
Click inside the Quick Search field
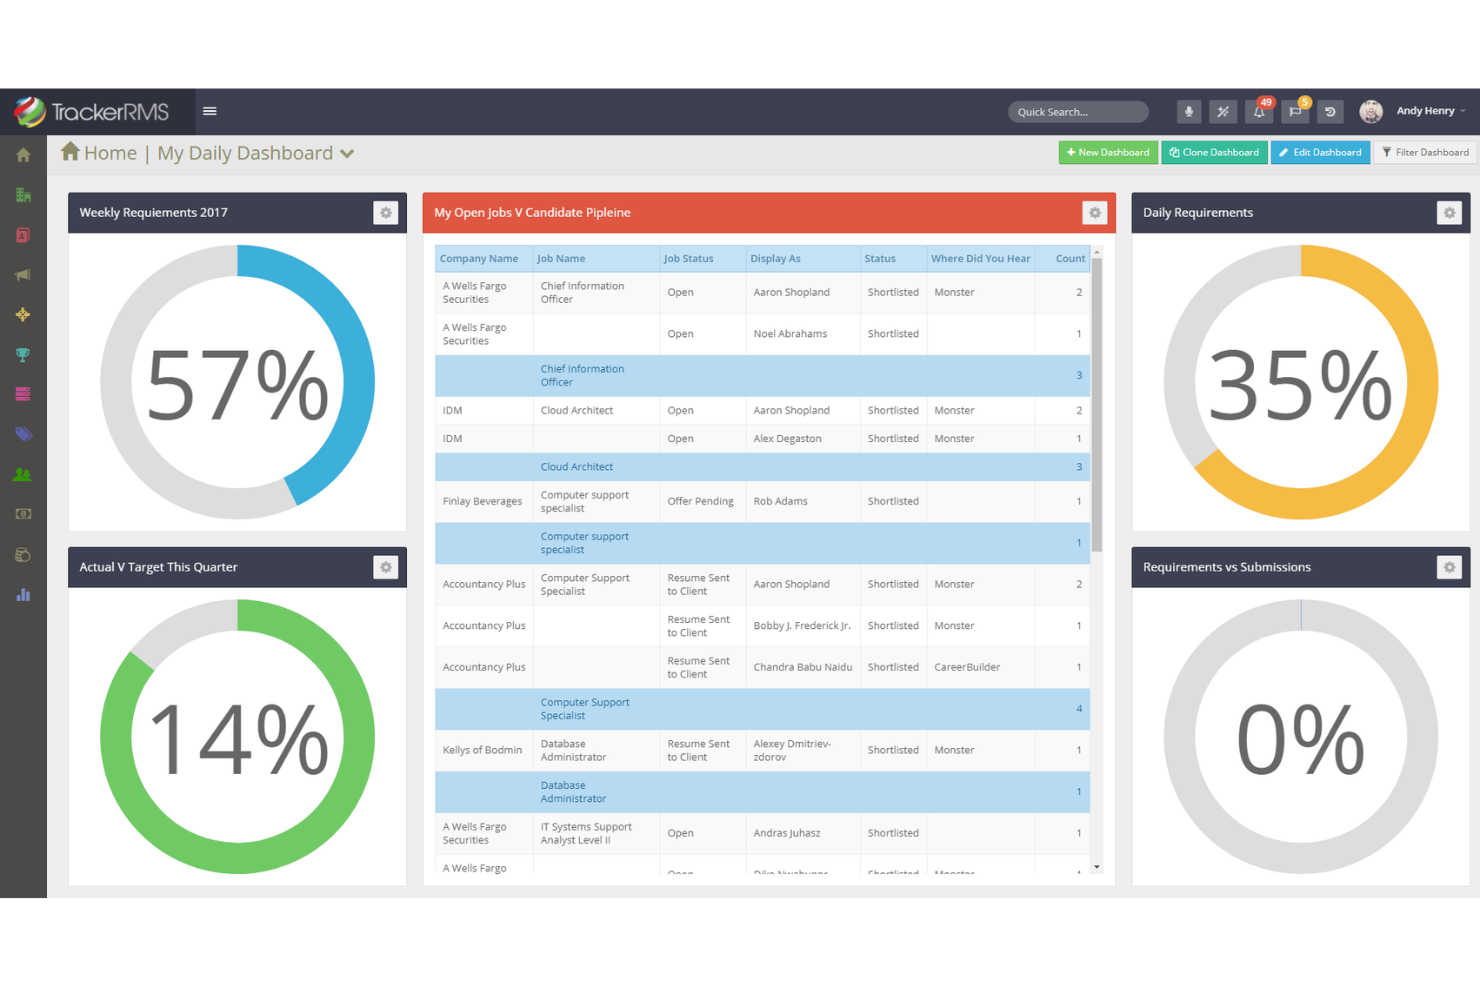[1078, 111]
